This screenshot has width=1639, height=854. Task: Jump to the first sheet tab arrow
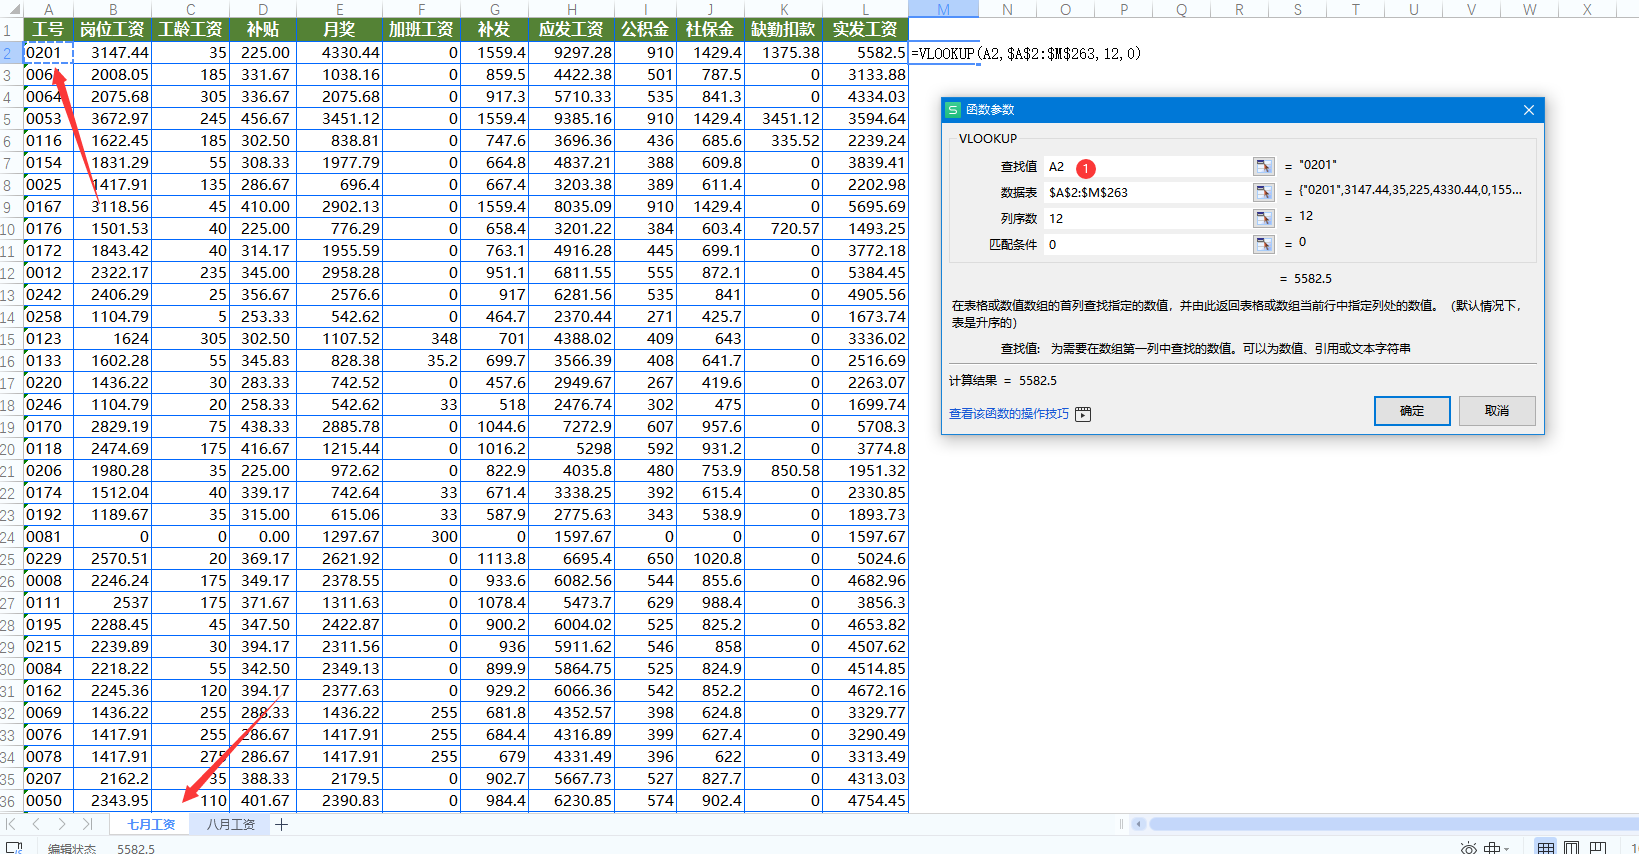point(11,824)
